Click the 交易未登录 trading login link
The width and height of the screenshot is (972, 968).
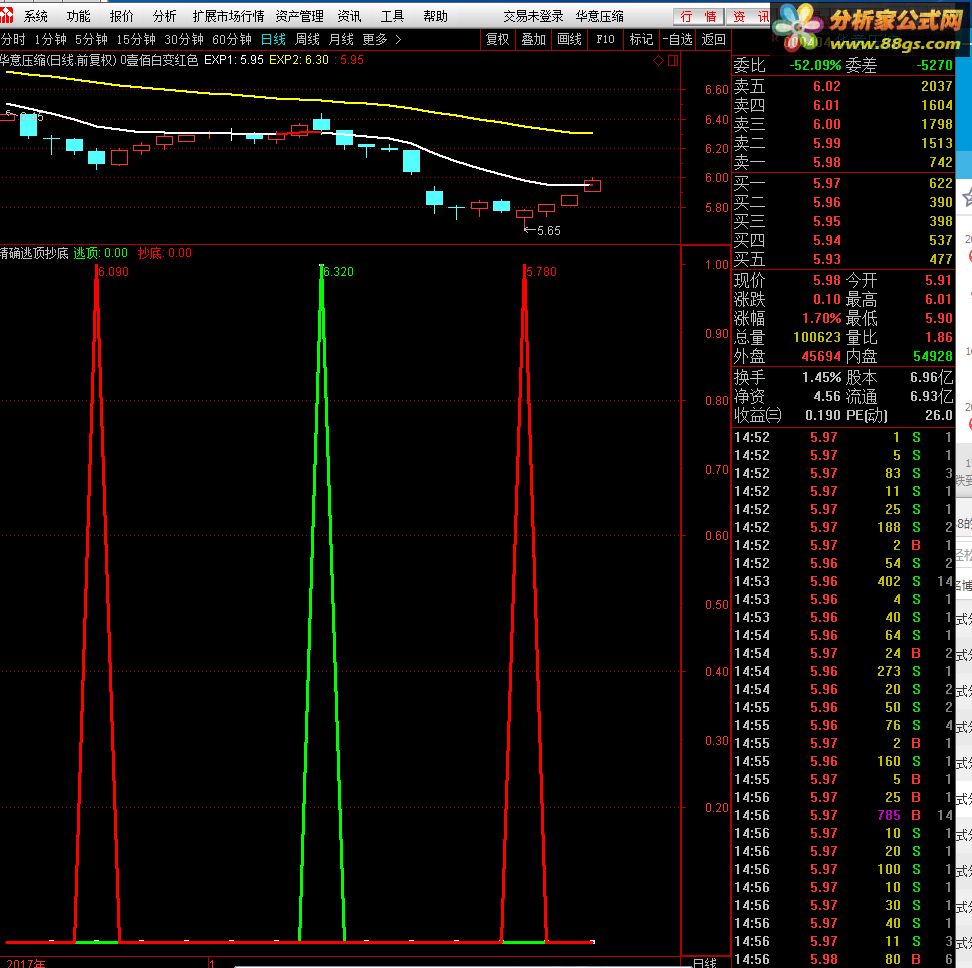point(533,16)
